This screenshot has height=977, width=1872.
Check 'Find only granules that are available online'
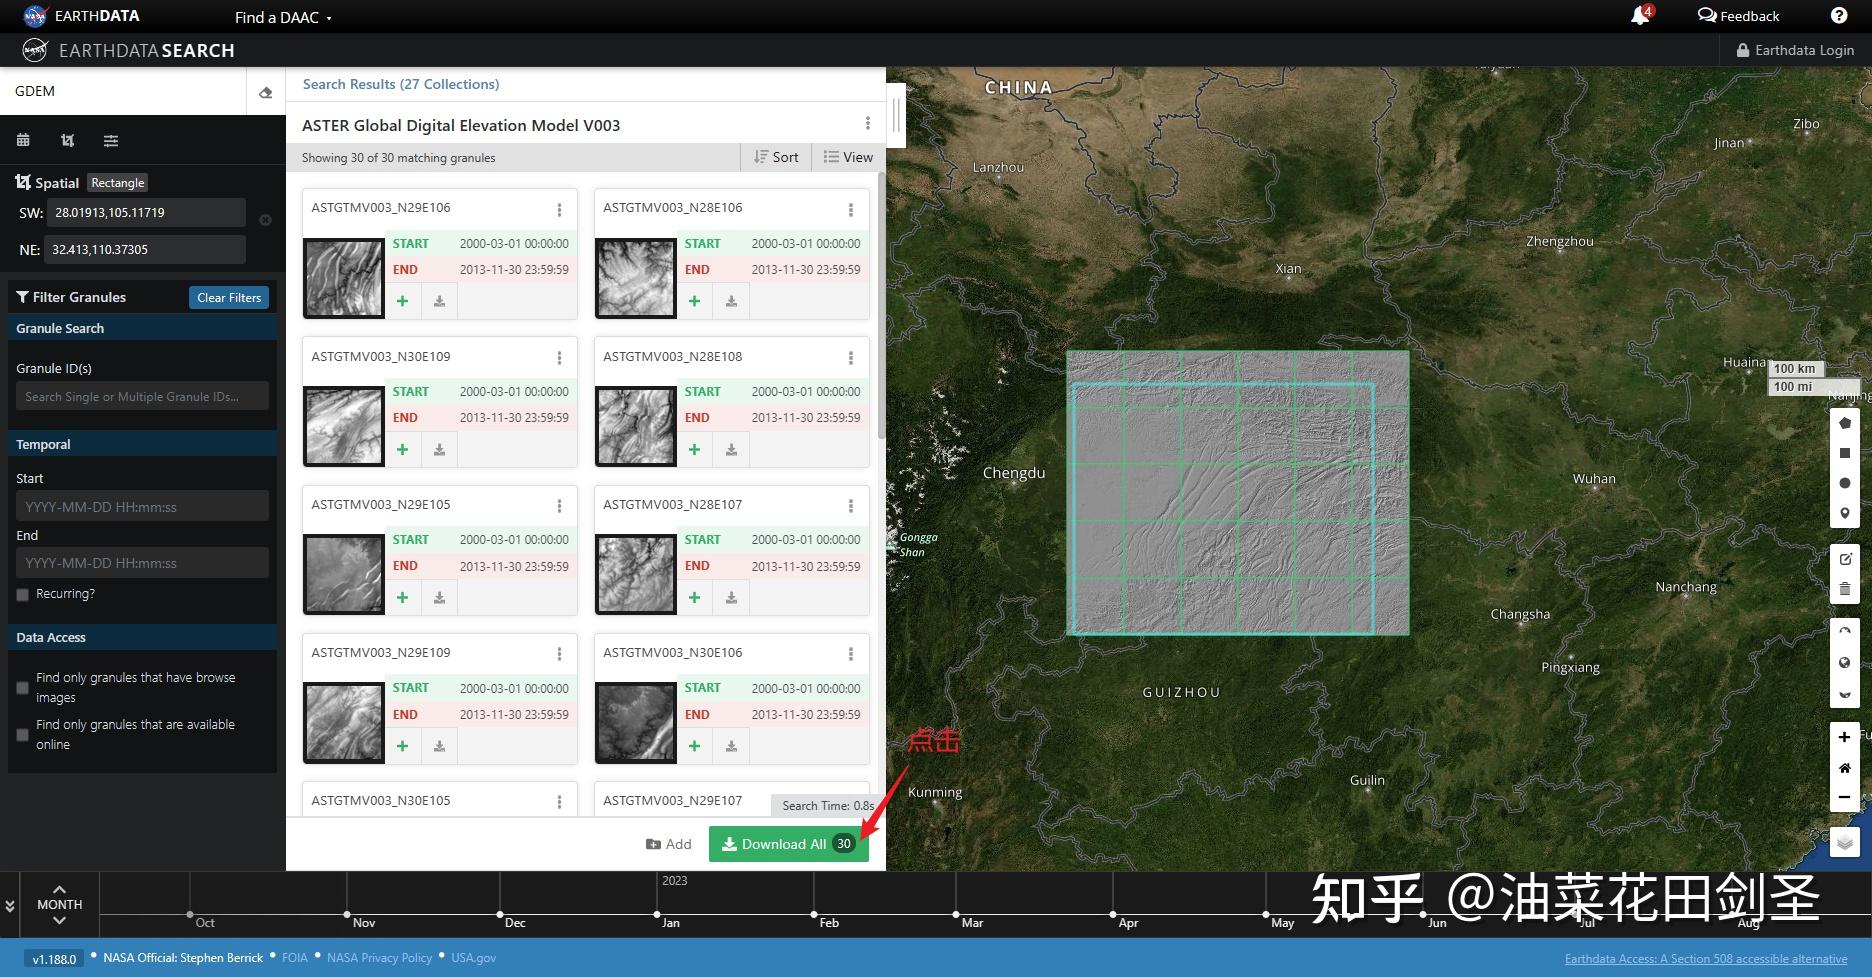click(21, 734)
